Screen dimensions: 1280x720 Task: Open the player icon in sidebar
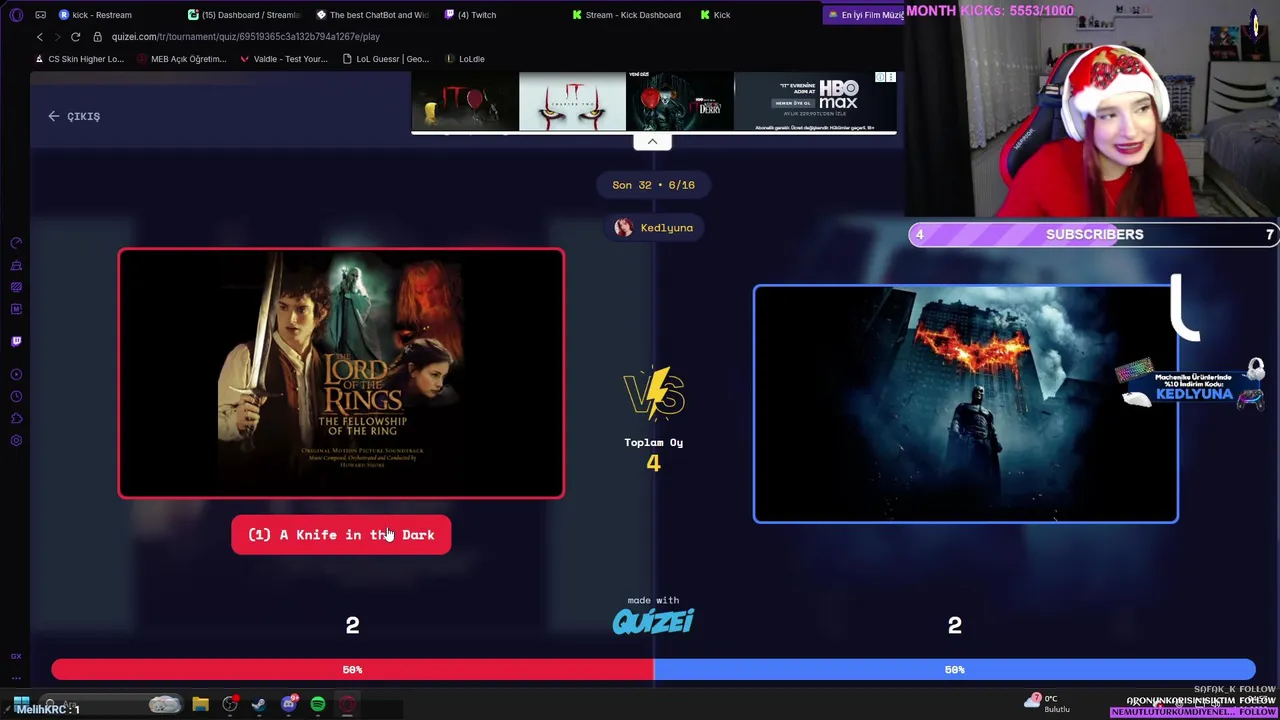[16, 374]
